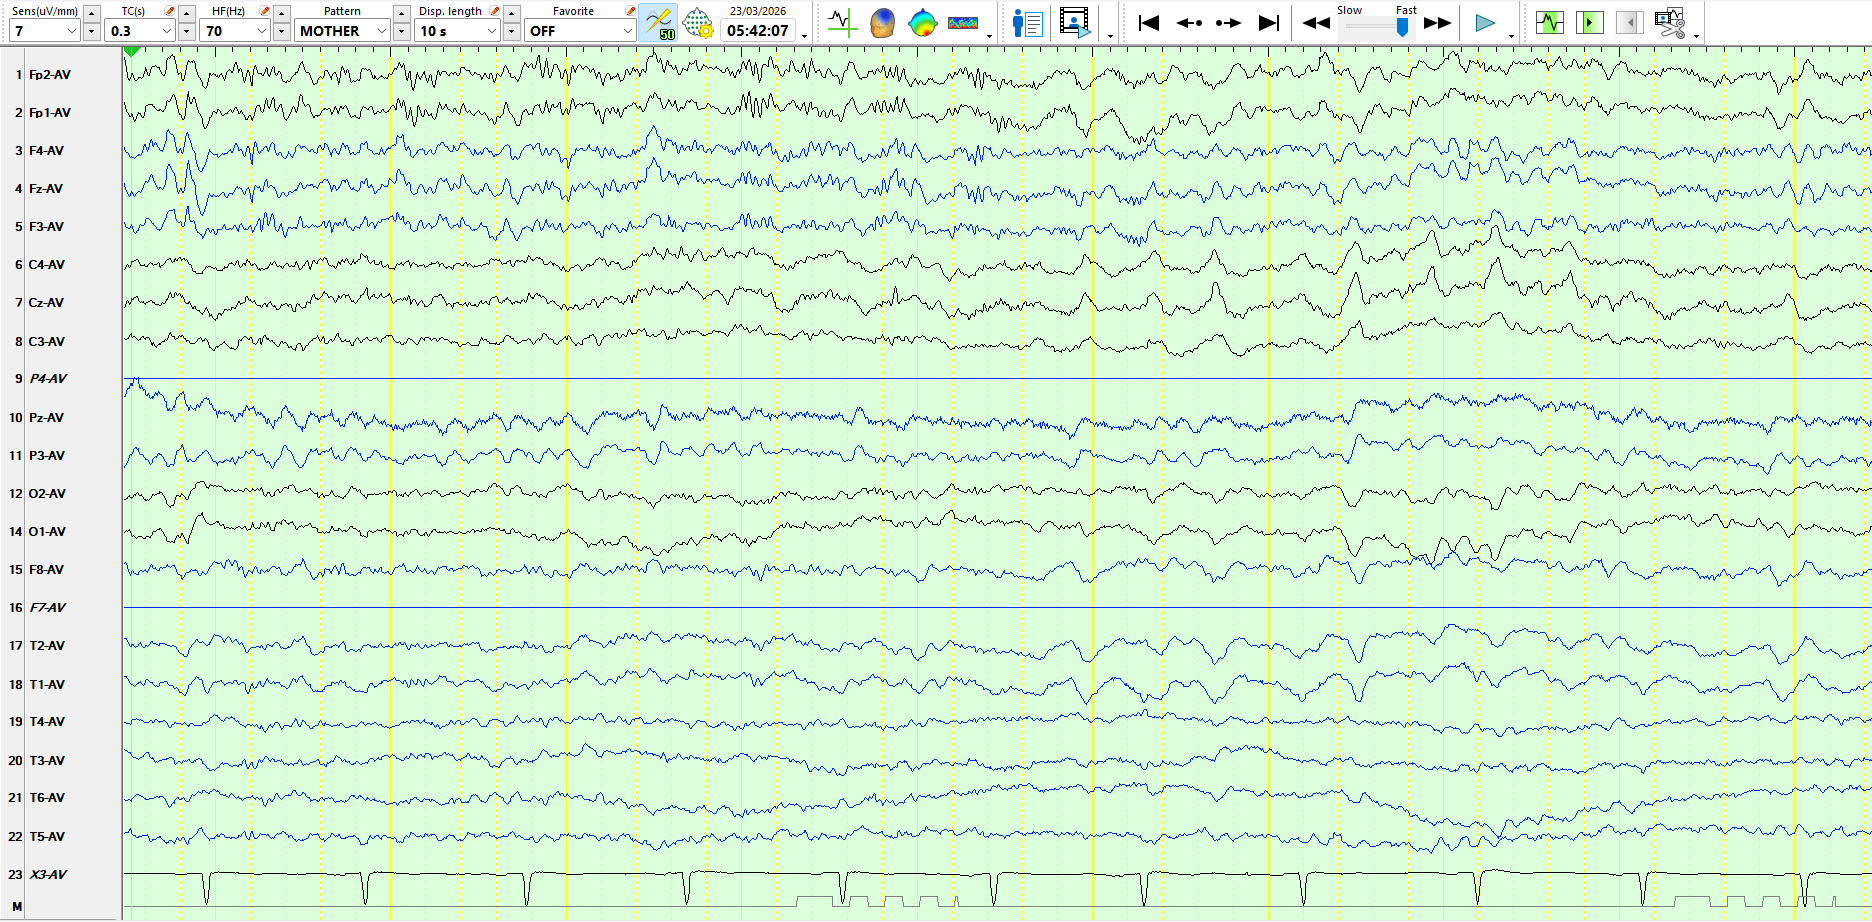Increase HF(Hz) with the up stepper

281,13
